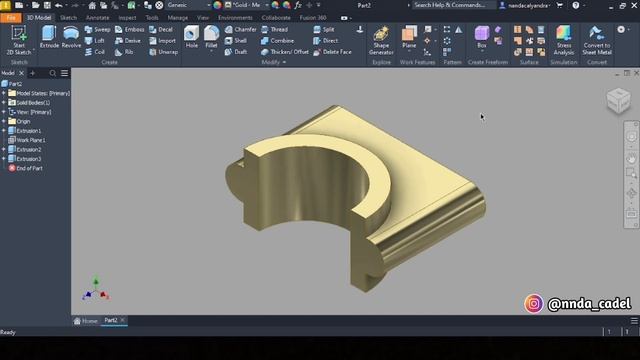The width and height of the screenshot is (640, 360).
Task: Select Thicken/Offset tool
Action: pos(284,52)
